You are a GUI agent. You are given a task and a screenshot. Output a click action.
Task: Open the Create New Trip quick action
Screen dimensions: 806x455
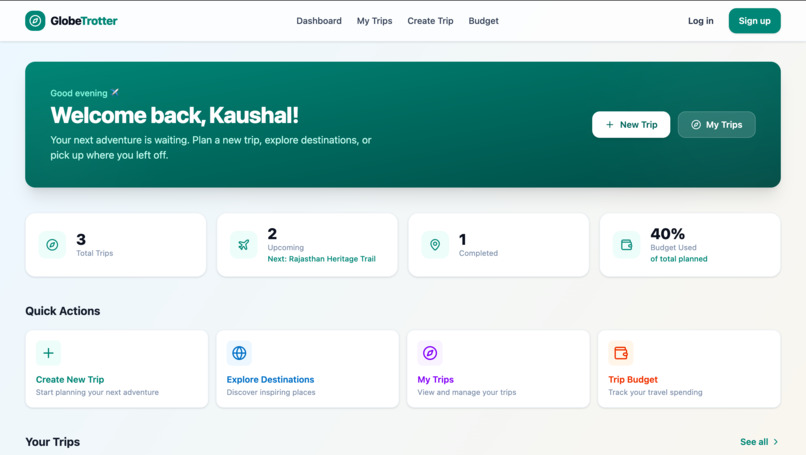click(x=117, y=369)
